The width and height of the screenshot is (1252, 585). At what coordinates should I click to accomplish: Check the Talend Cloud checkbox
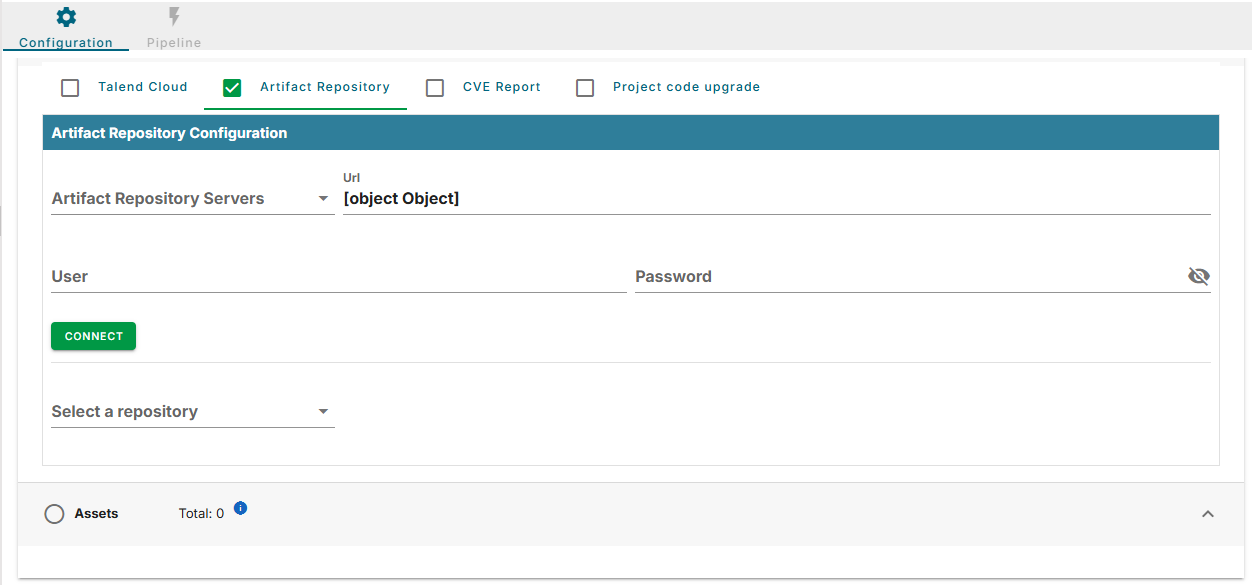(x=70, y=88)
